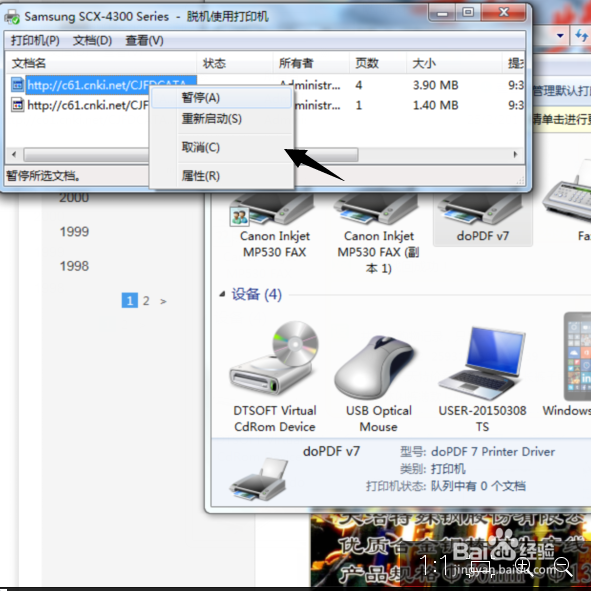Click the 3.90 MB size cell

pyautogui.click(x=435, y=85)
